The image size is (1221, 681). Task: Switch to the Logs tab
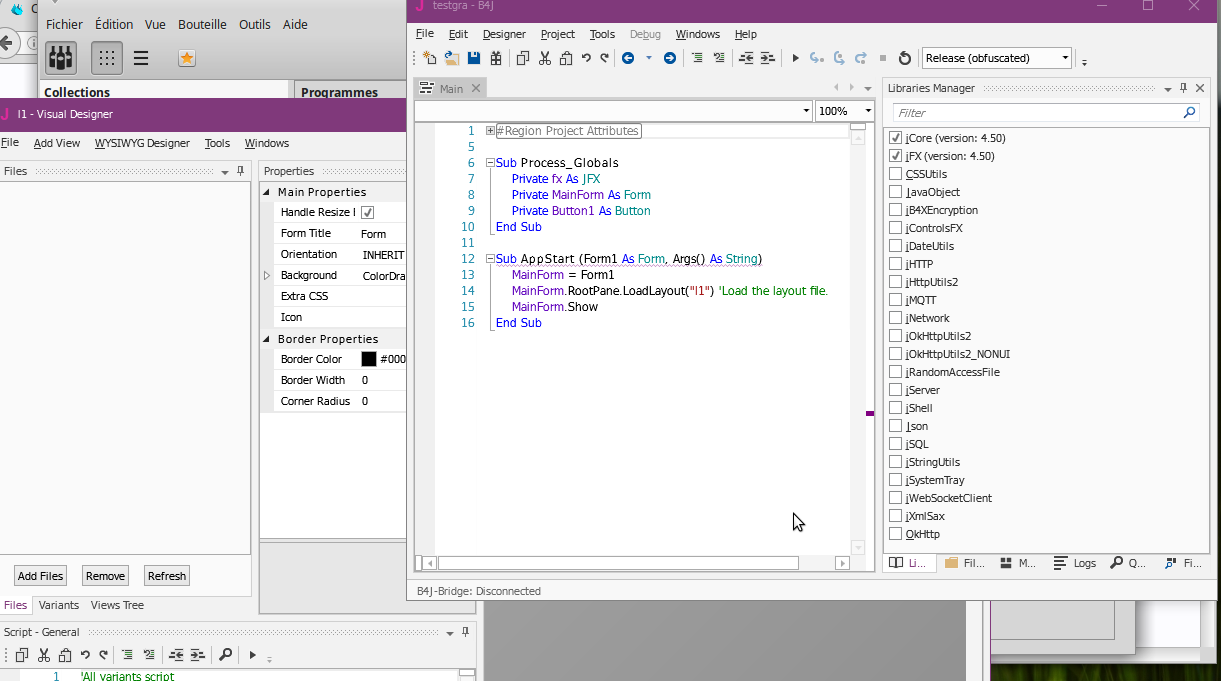coord(1075,563)
